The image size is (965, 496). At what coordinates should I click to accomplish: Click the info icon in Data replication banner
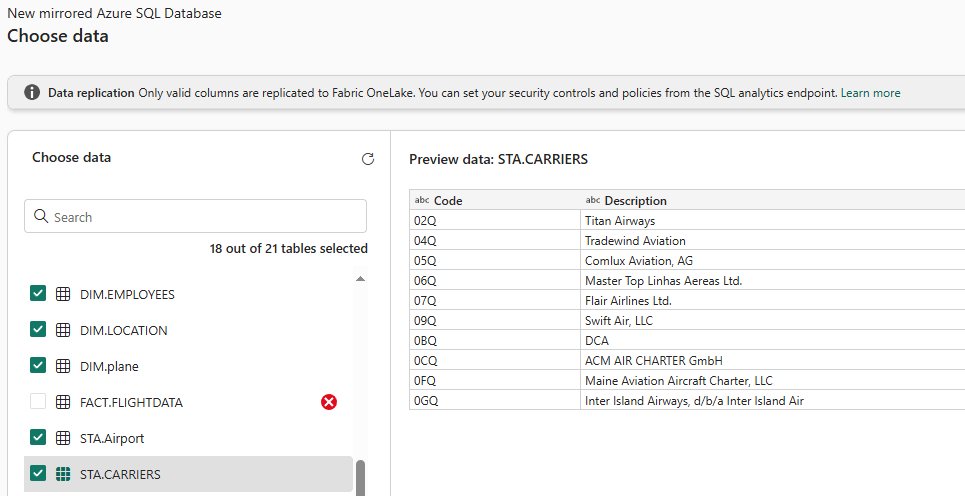32,93
